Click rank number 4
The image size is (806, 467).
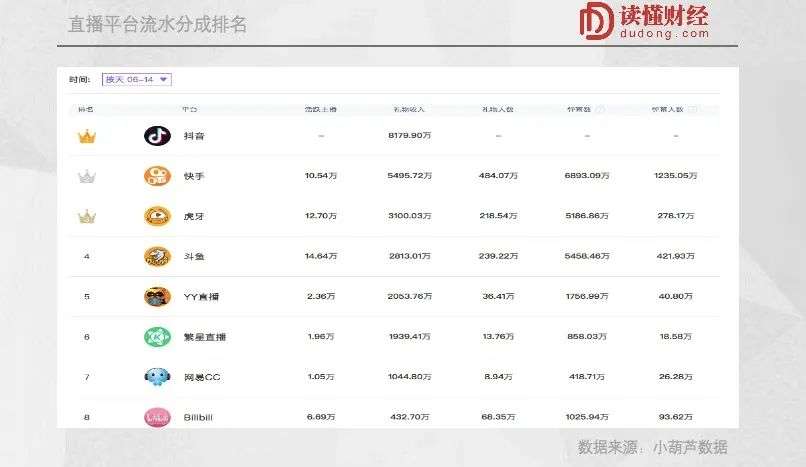[86, 256]
